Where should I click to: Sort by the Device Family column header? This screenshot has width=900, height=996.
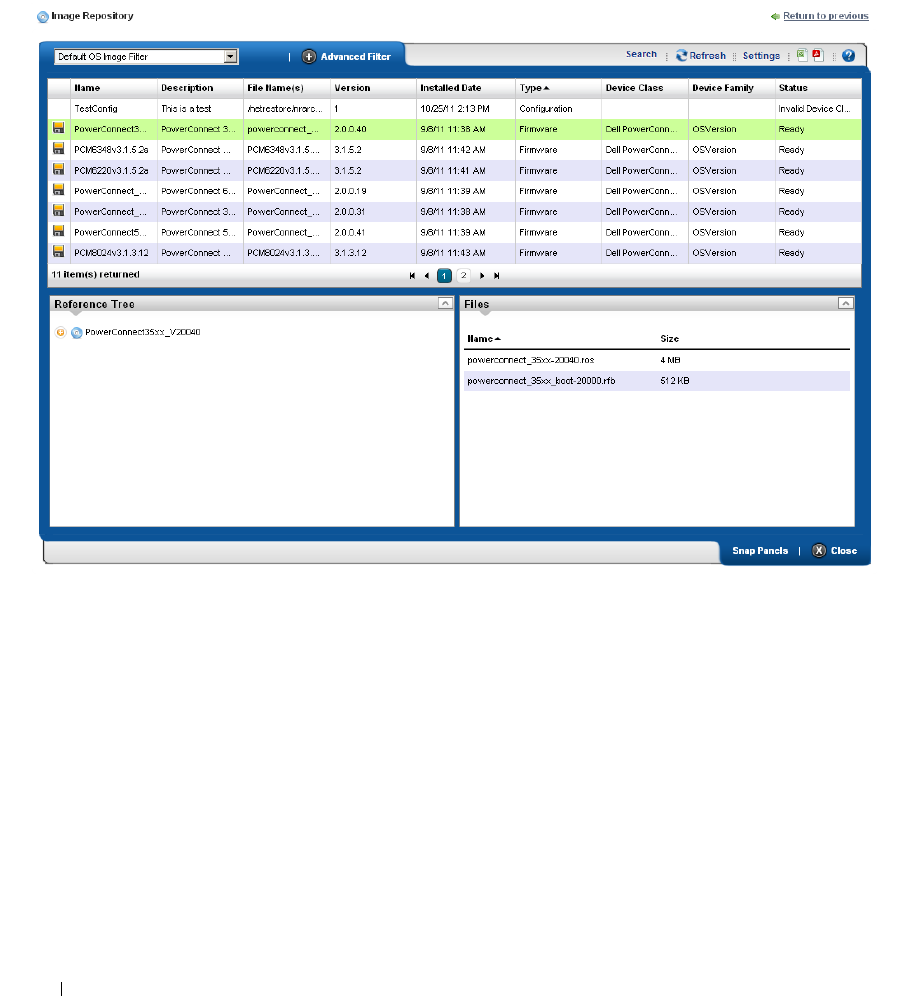[723, 88]
